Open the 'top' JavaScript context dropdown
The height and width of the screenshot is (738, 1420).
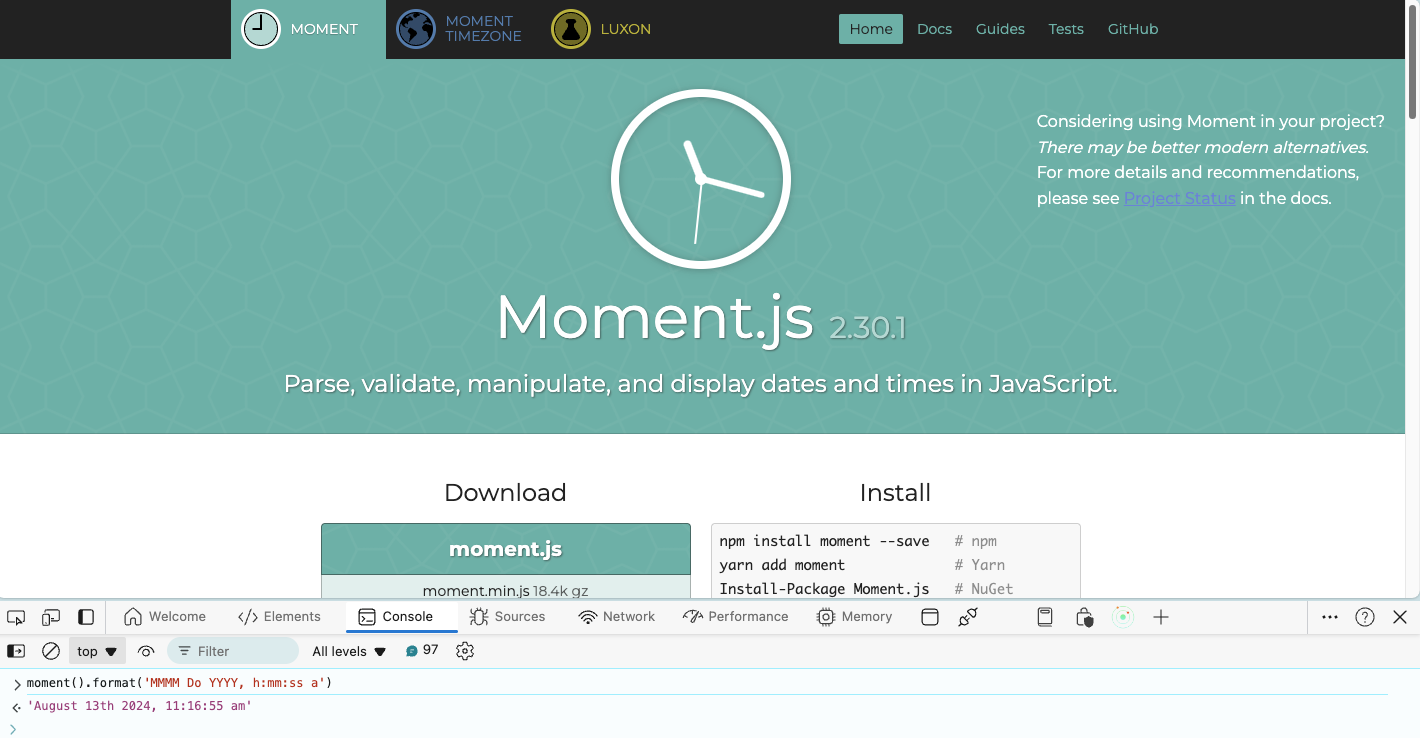coord(97,651)
